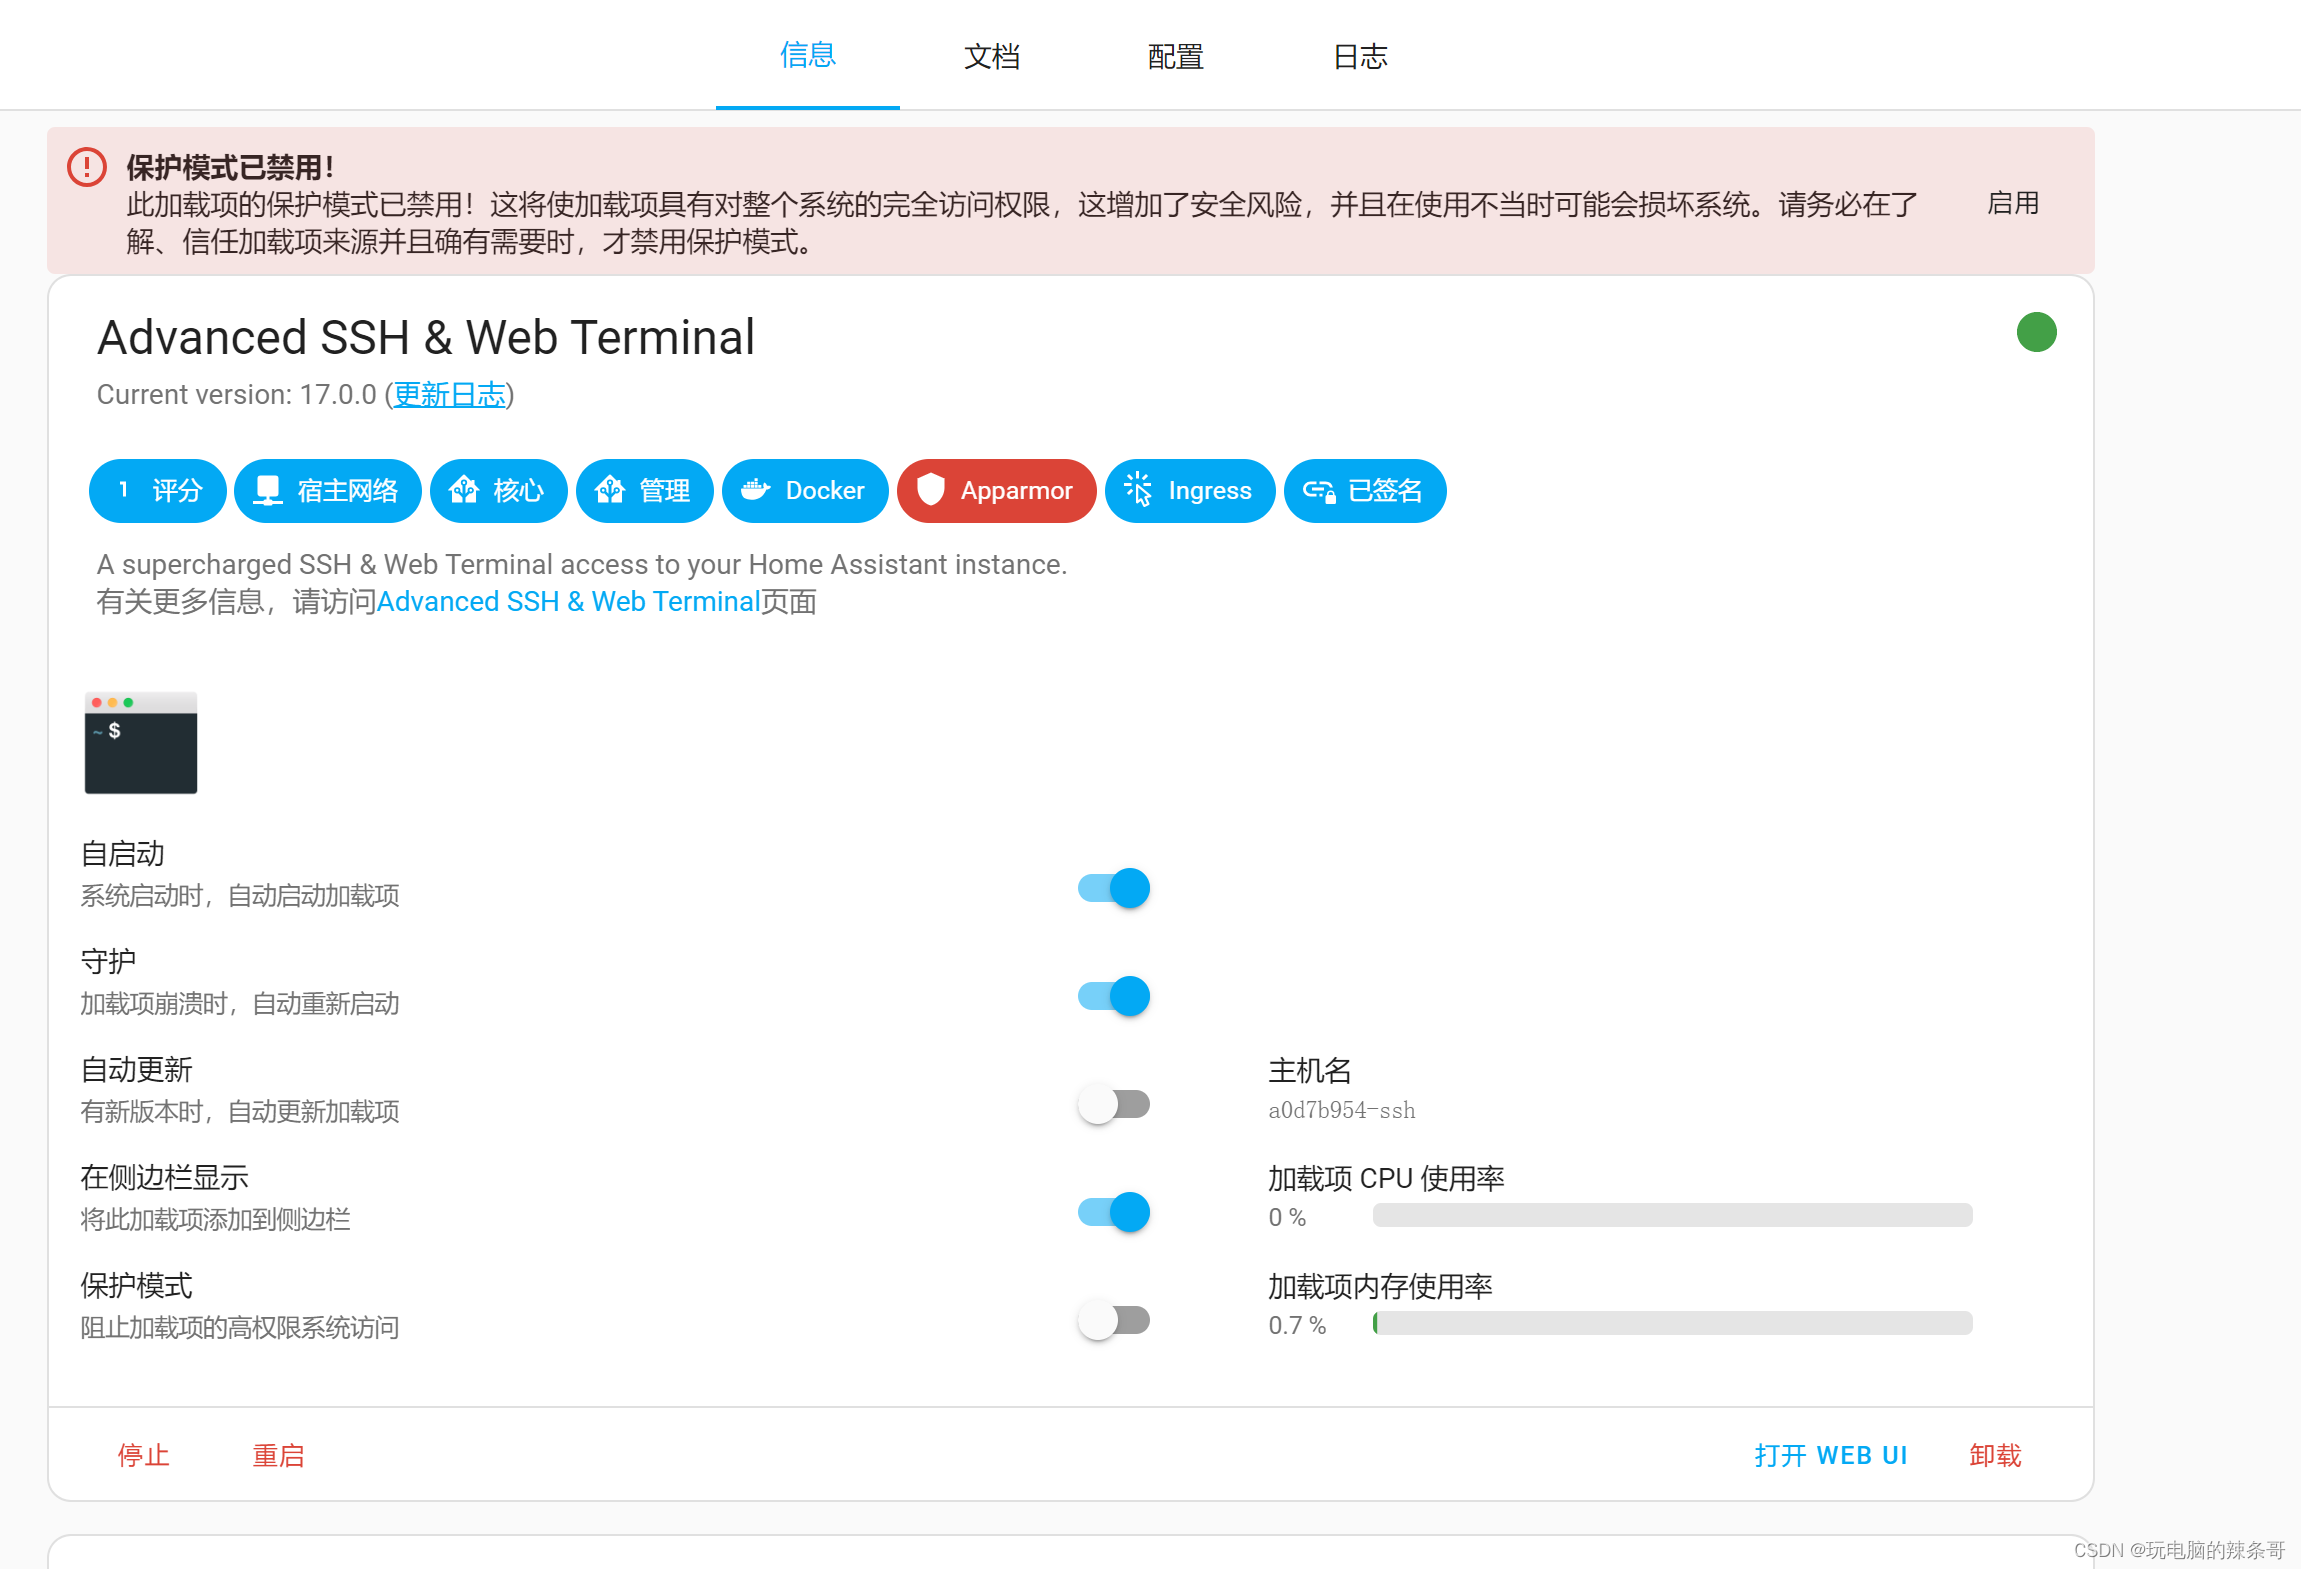This screenshot has height=1569, width=2301.
Task: Click the 加载项内存使用率 progress bar
Action: tap(1673, 1323)
